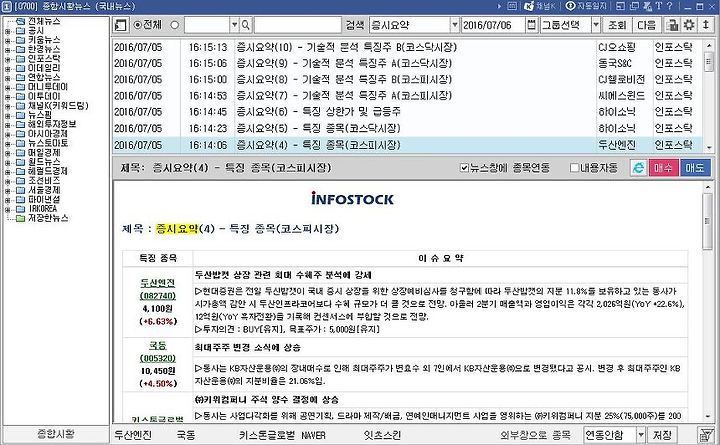Click the 전체뉴스 folder icon
The image size is (720, 445).
pos(20,21)
